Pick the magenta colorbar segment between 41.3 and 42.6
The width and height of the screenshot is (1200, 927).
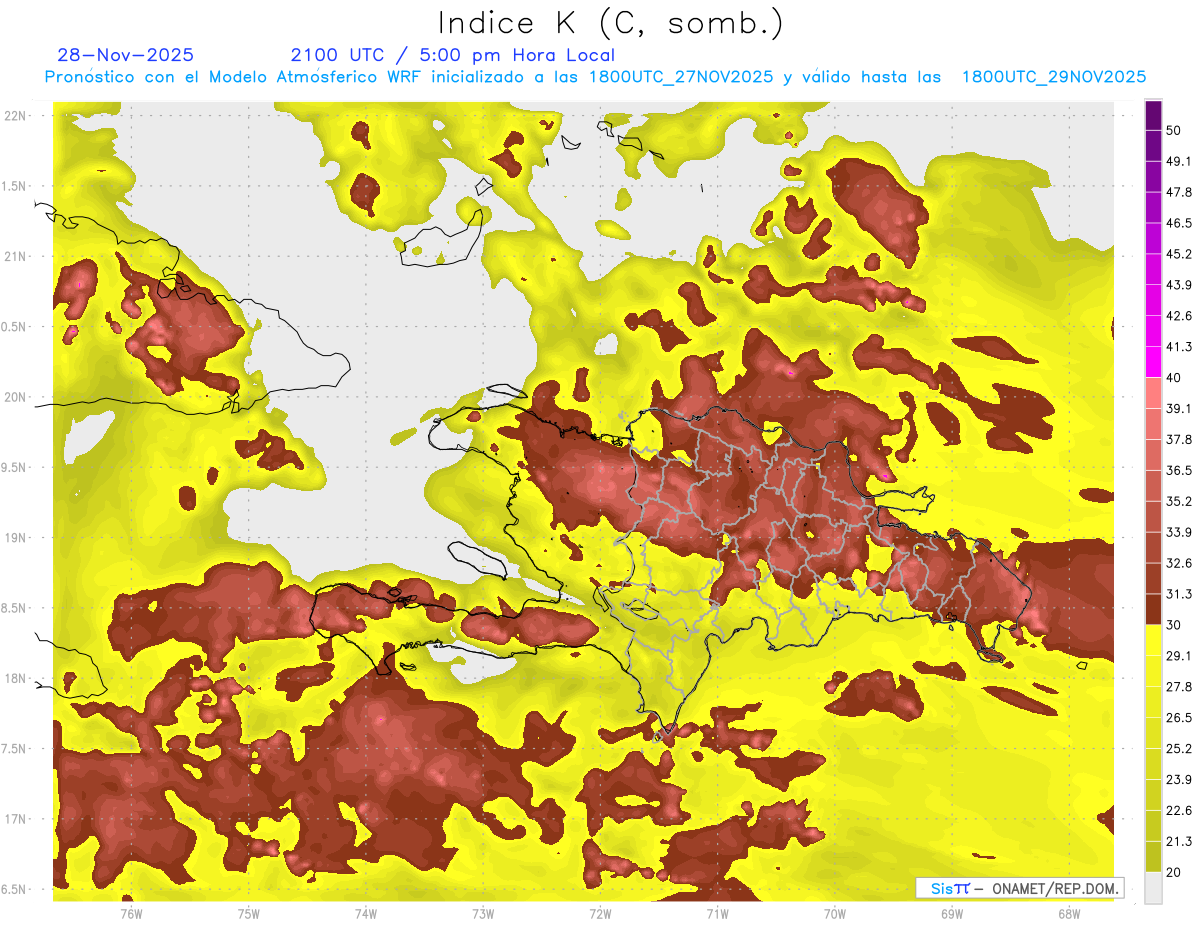click(1153, 332)
